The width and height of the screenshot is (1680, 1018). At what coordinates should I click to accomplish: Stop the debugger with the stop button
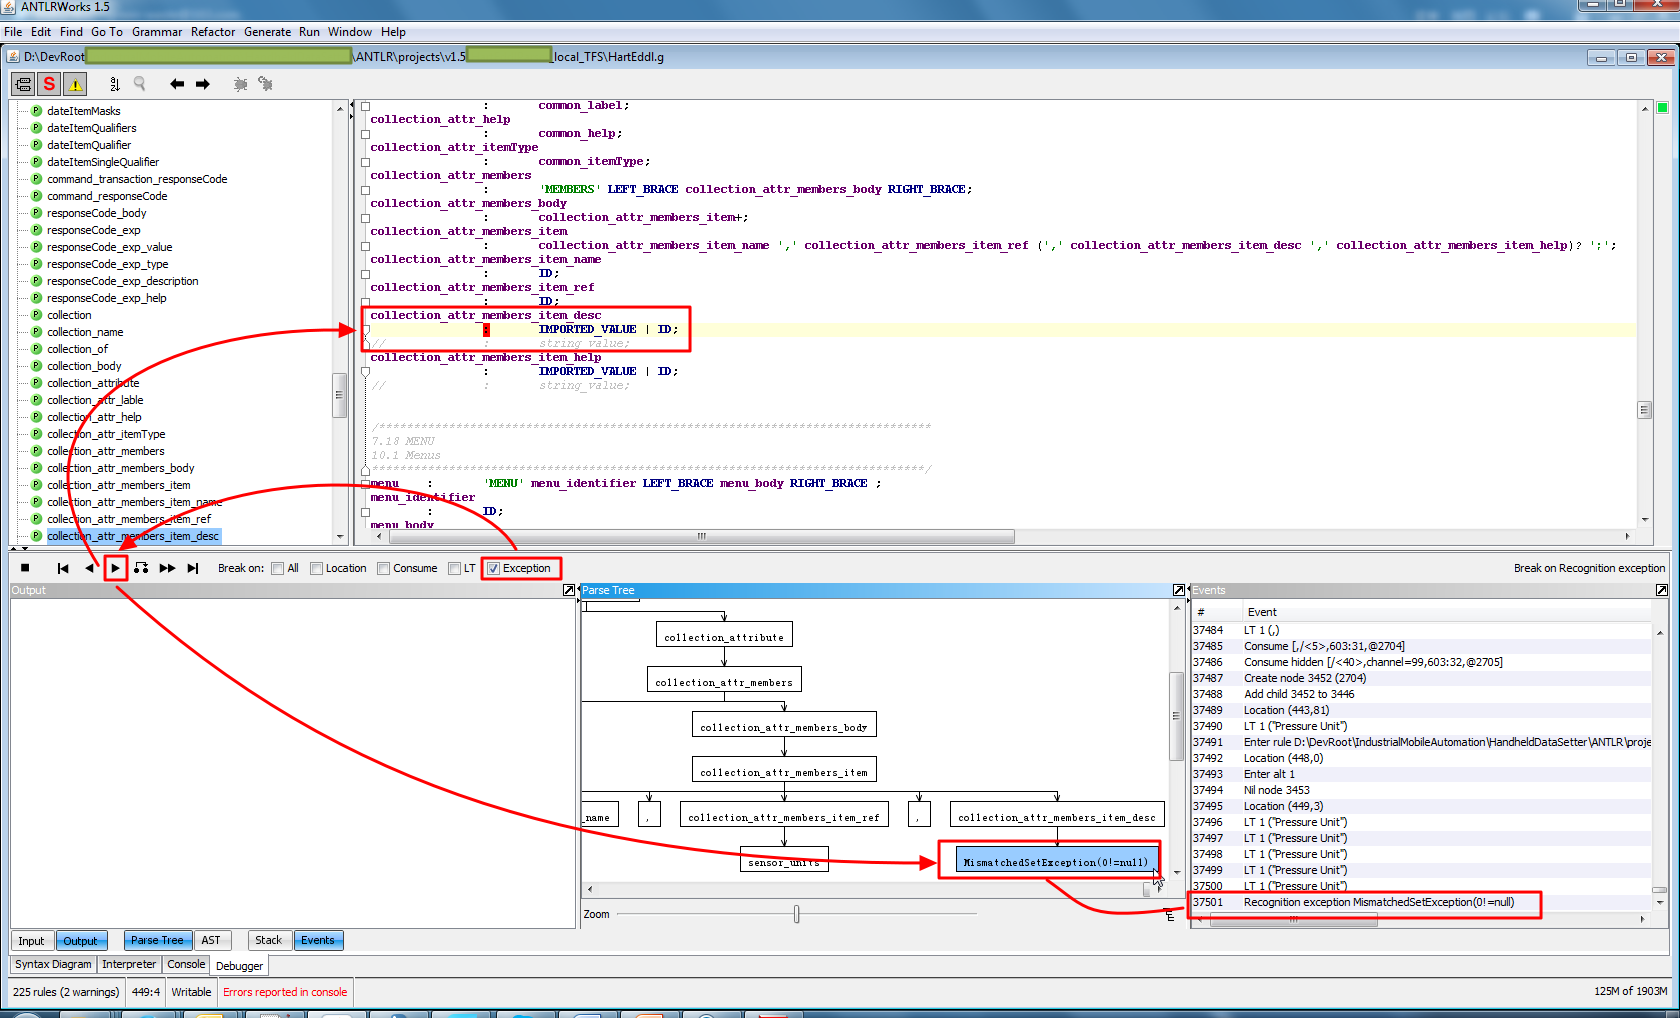[25, 568]
